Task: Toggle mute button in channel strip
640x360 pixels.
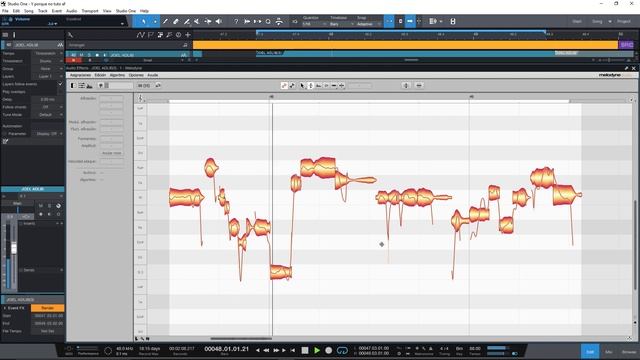Action: point(41,206)
